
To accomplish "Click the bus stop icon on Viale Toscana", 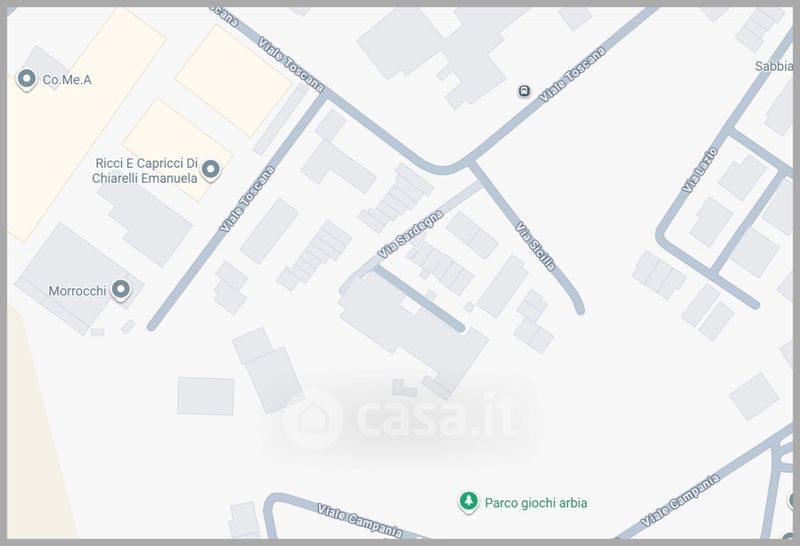I will 524,91.
